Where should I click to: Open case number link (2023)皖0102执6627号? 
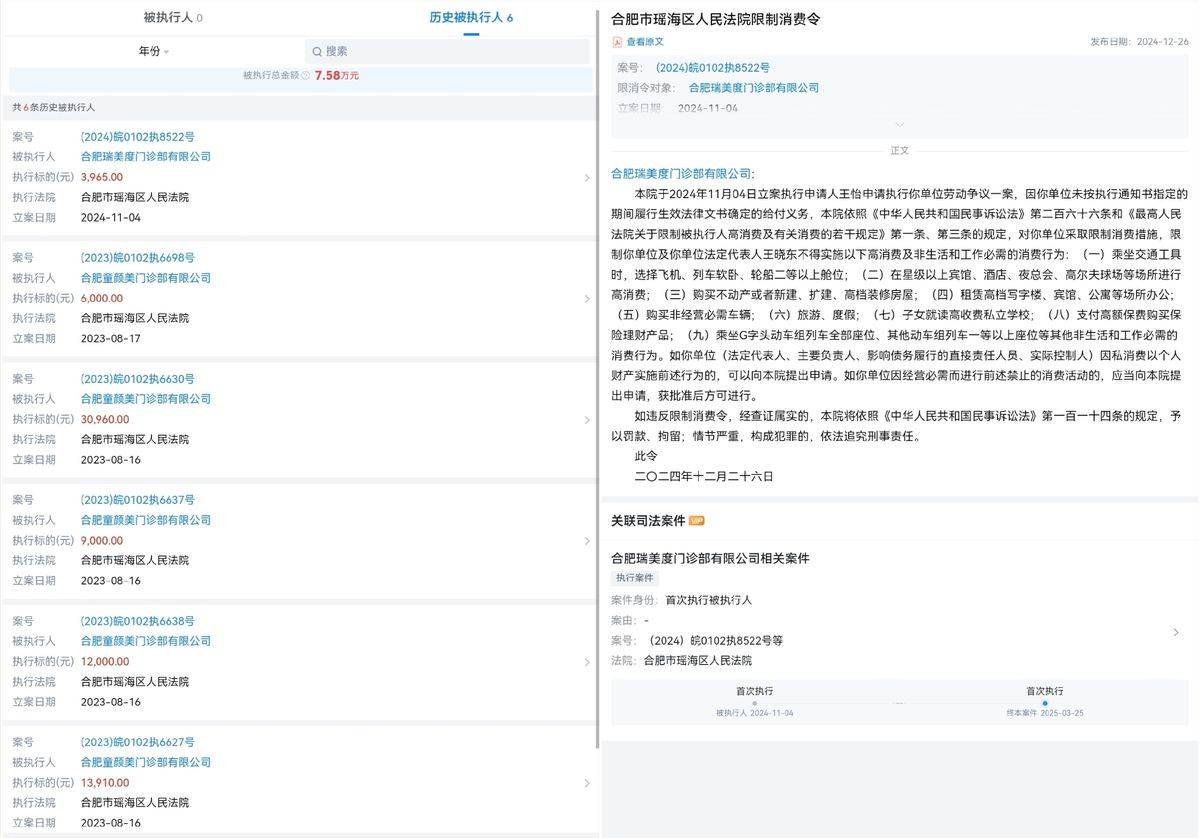pyautogui.click(x=138, y=742)
